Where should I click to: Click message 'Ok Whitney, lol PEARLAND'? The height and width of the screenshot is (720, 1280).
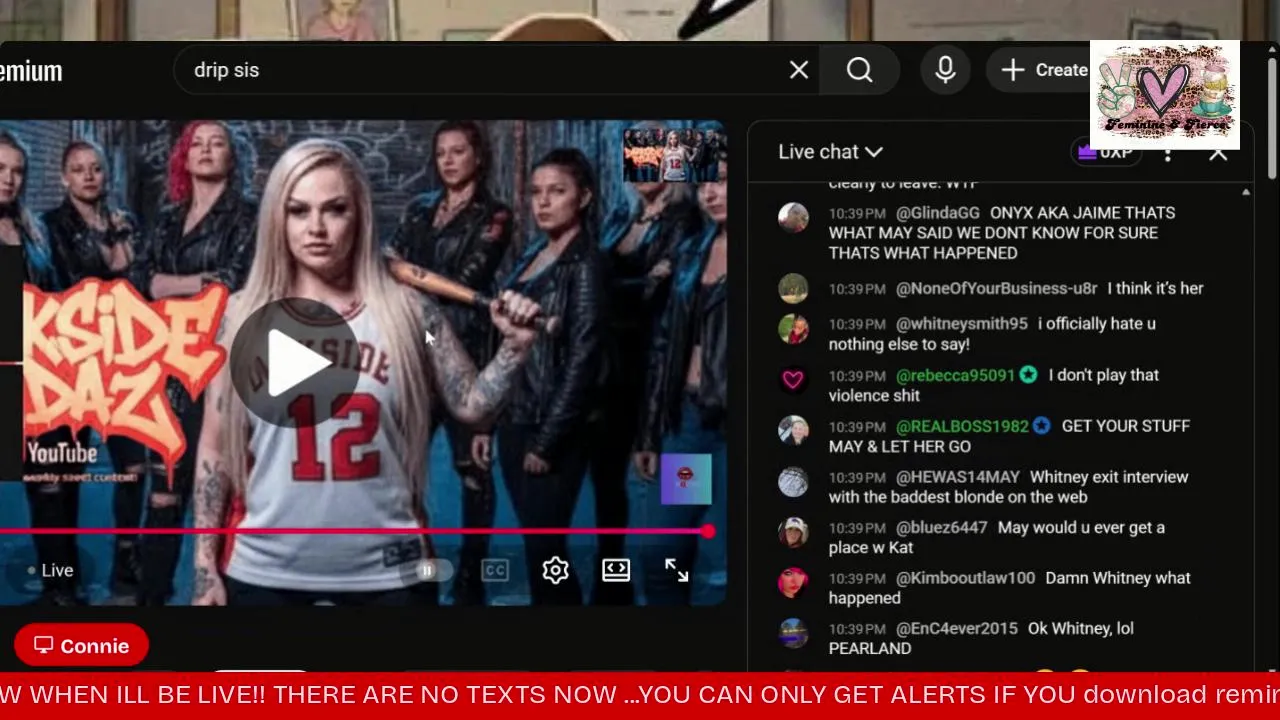(981, 639)
